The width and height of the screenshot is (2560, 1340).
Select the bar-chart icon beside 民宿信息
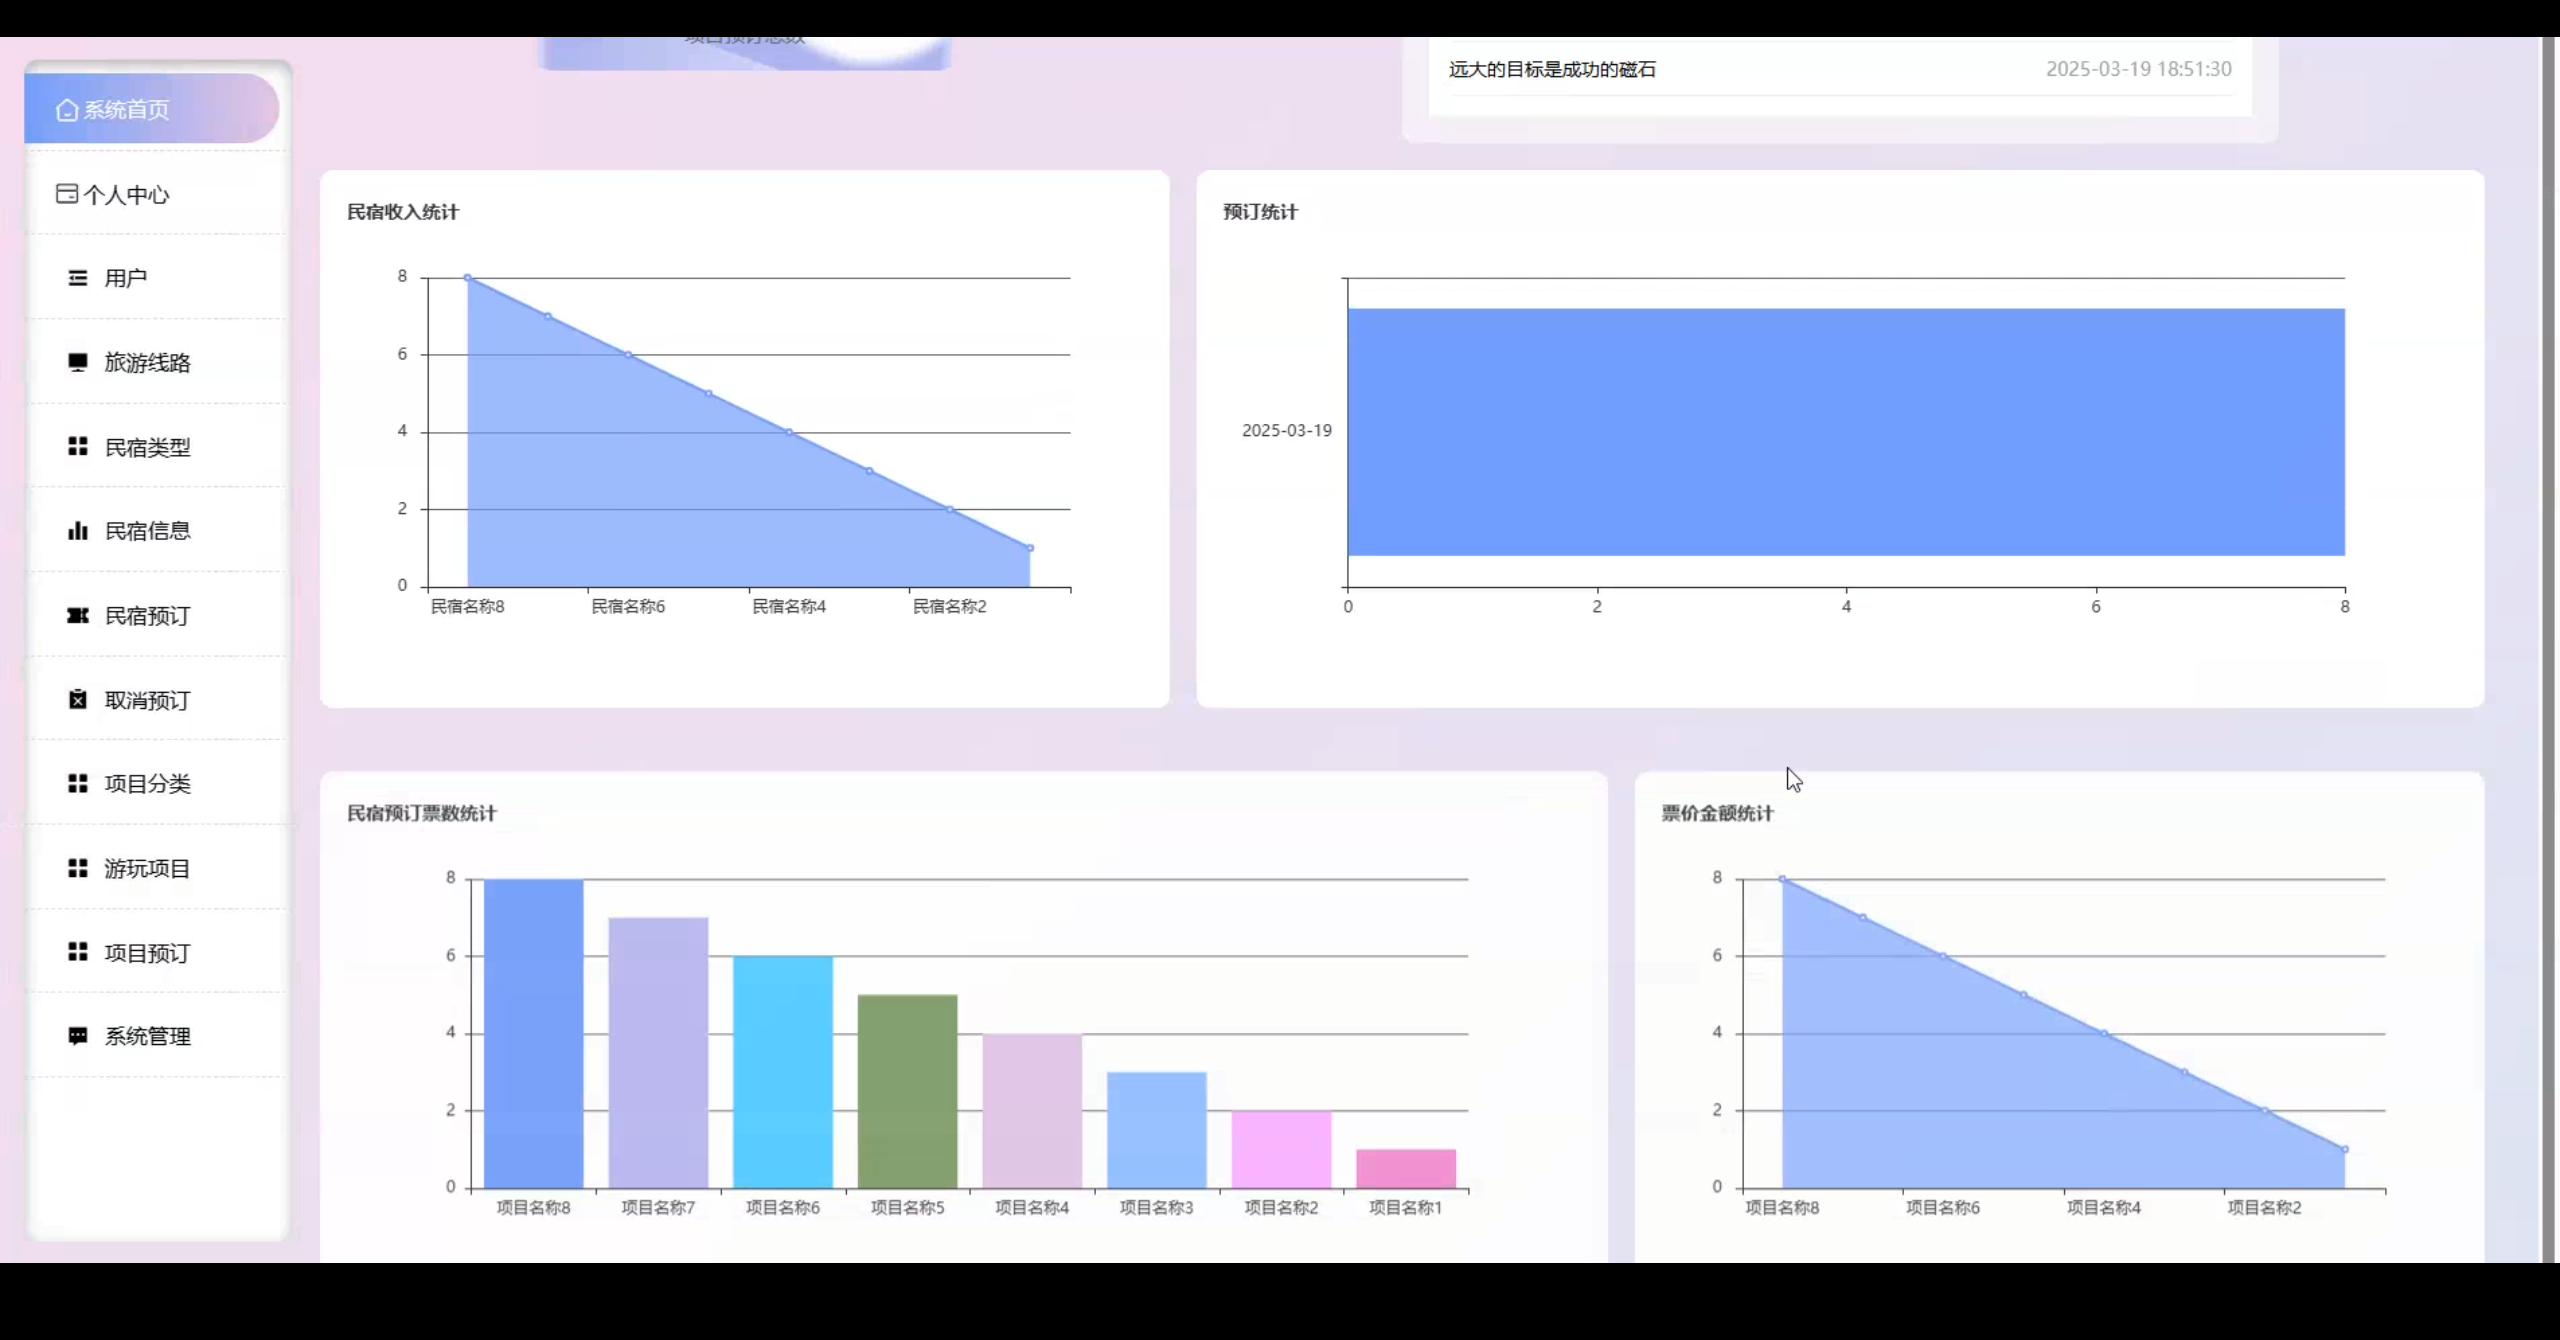(78, 531)
